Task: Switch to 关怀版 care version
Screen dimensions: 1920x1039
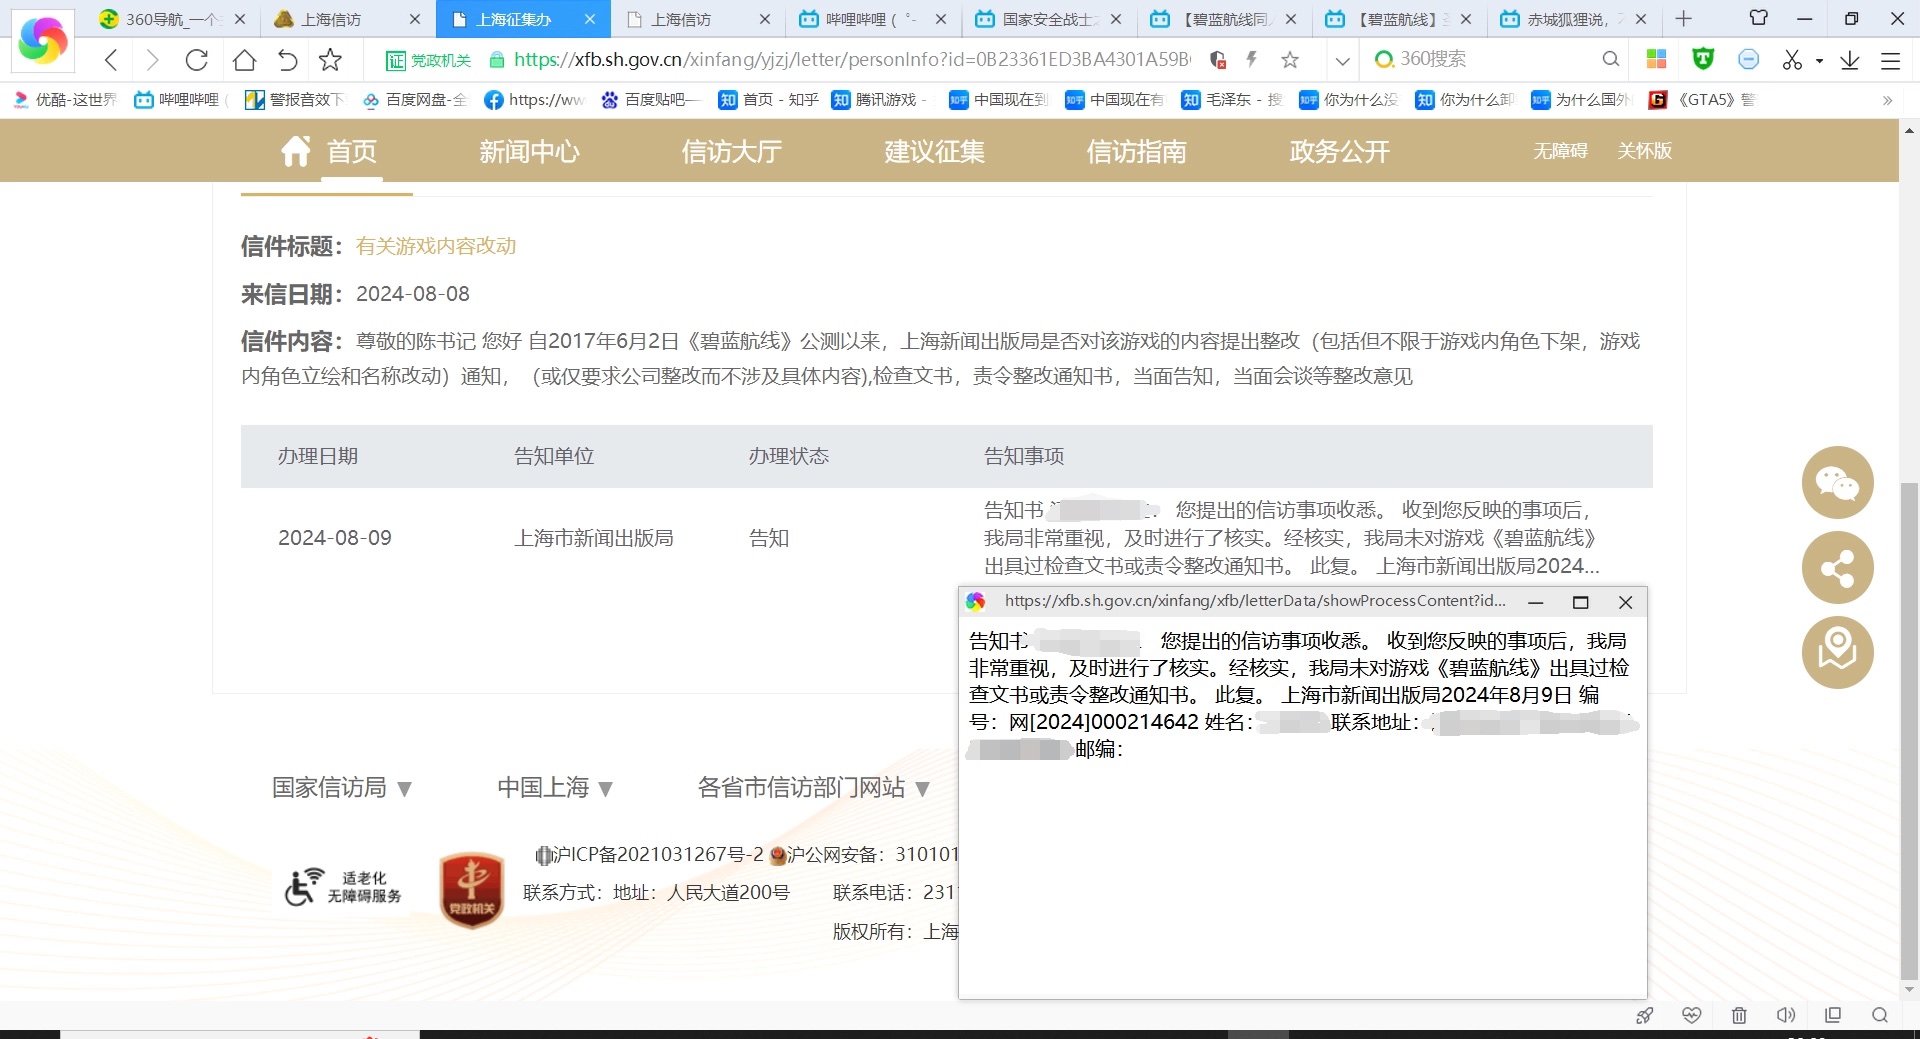Action: tap(1644, 151)
